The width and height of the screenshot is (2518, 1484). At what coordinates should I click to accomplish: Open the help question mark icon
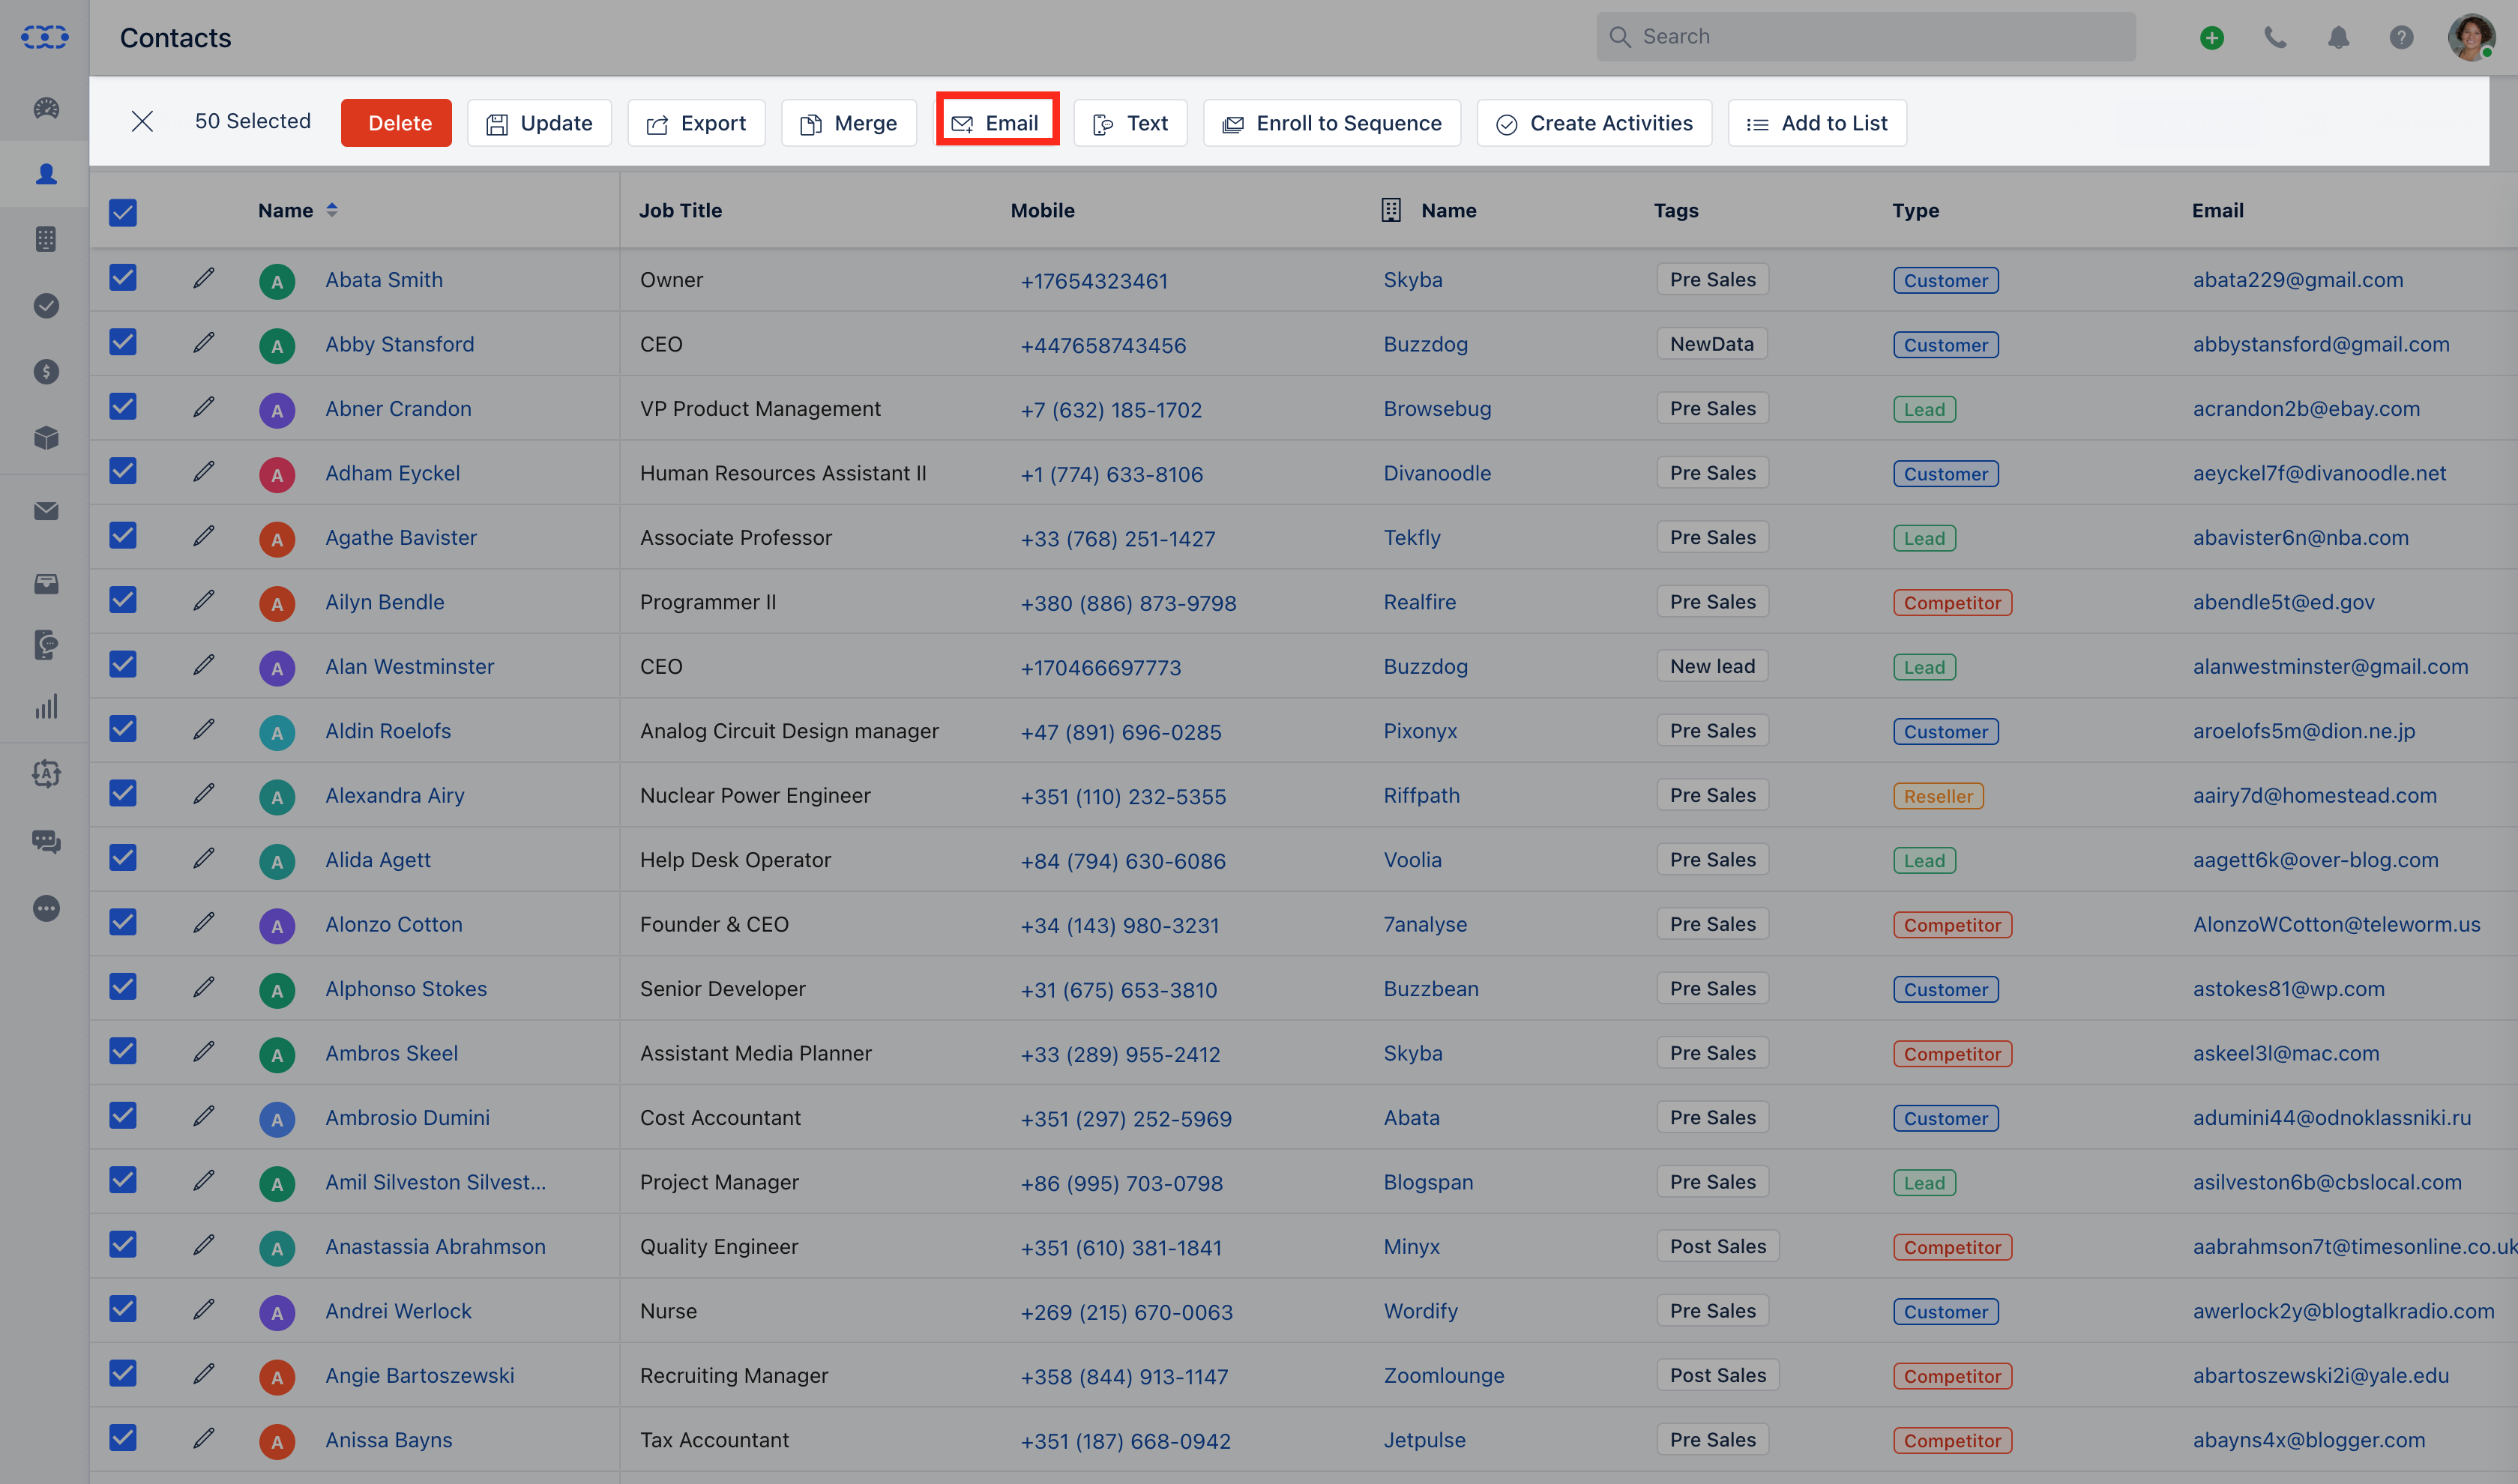click(2401, 38)
